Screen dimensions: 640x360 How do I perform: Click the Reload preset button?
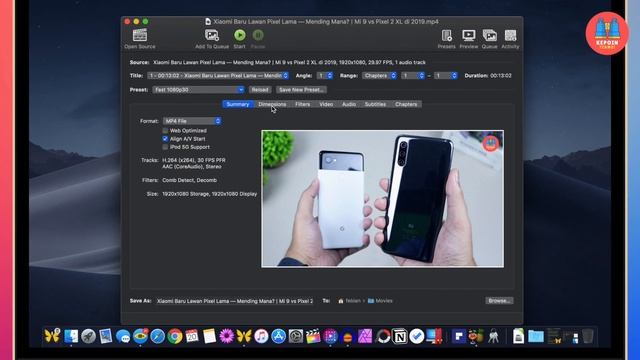click(x=260, y=90)
